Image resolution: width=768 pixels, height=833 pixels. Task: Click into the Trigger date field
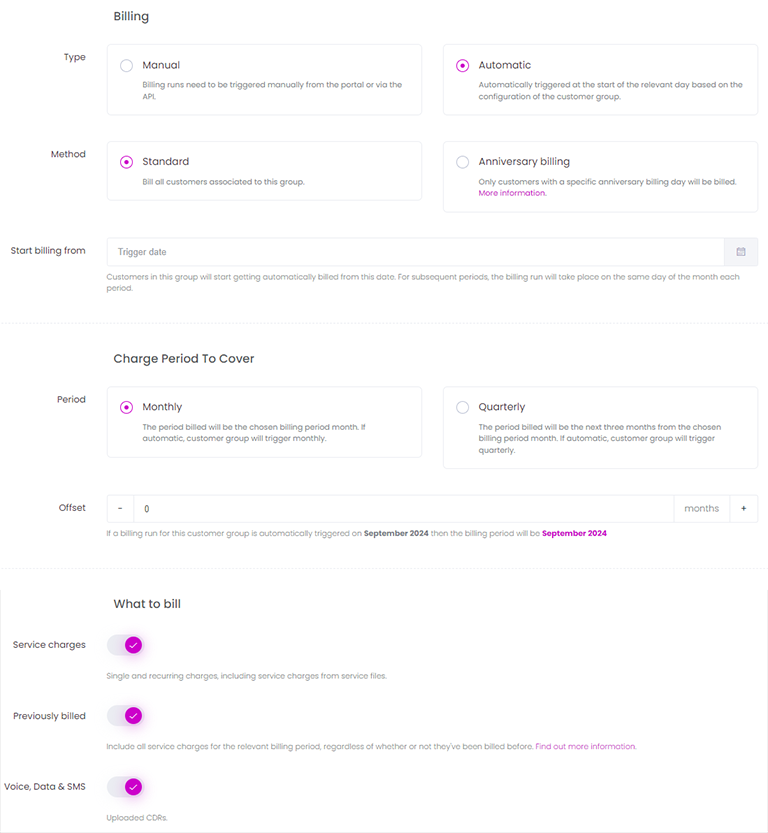pos(415,252)
